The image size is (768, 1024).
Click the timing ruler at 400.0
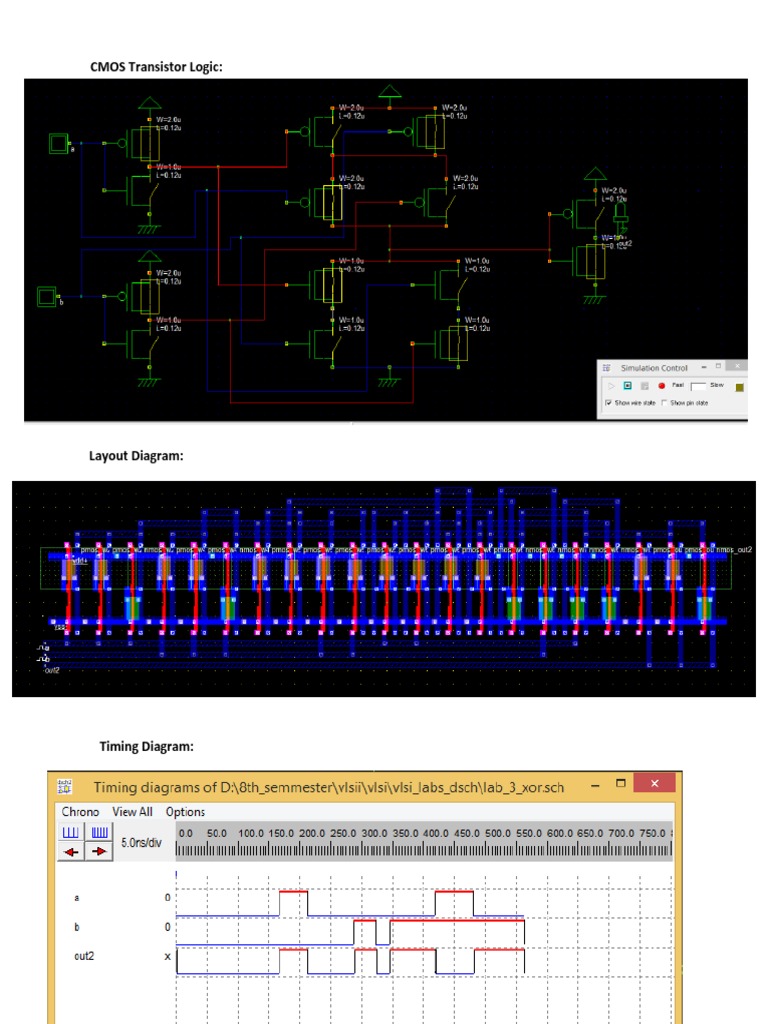pyautogui.click(x=435, y=833)
